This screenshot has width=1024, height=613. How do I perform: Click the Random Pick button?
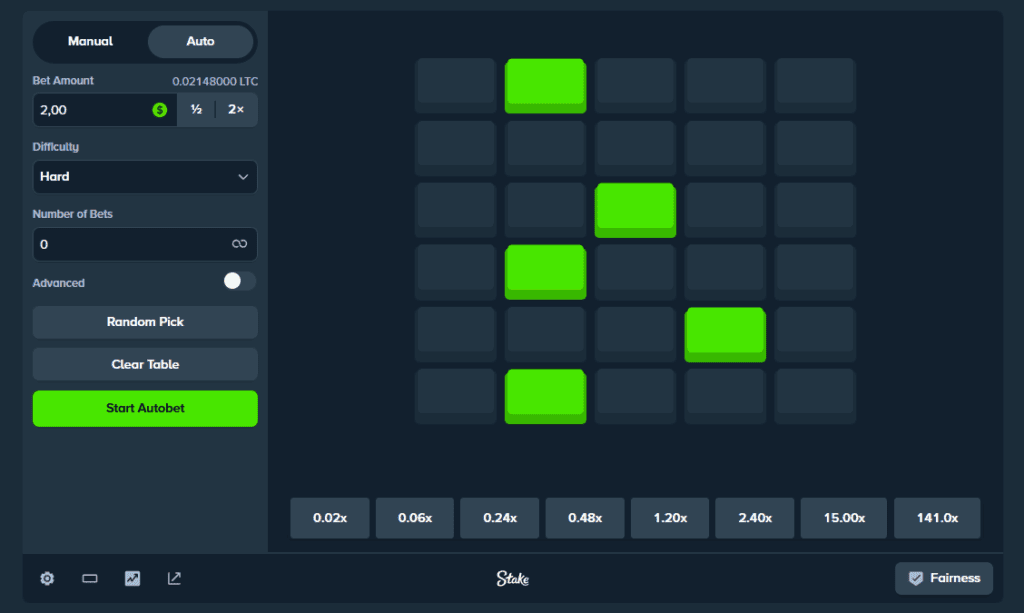[x=145, y=322]
